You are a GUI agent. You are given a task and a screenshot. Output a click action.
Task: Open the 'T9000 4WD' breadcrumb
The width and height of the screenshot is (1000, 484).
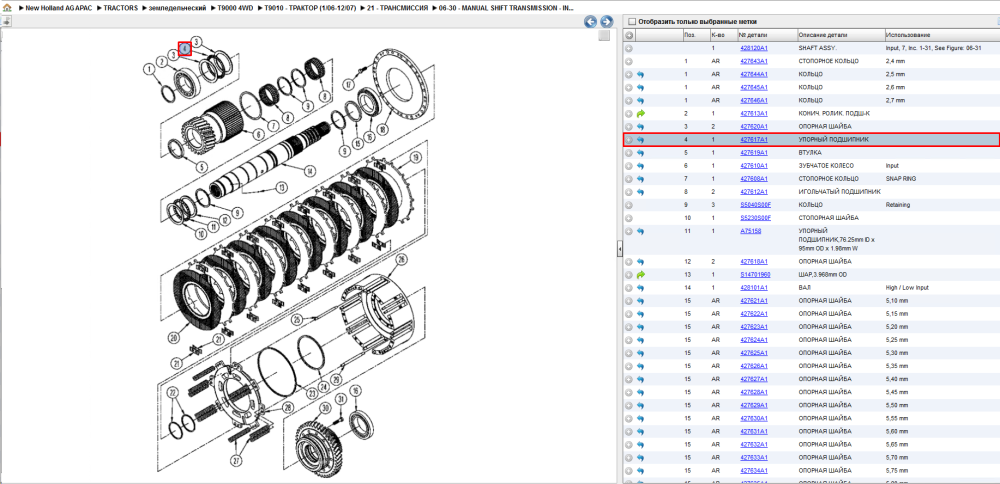235,8
